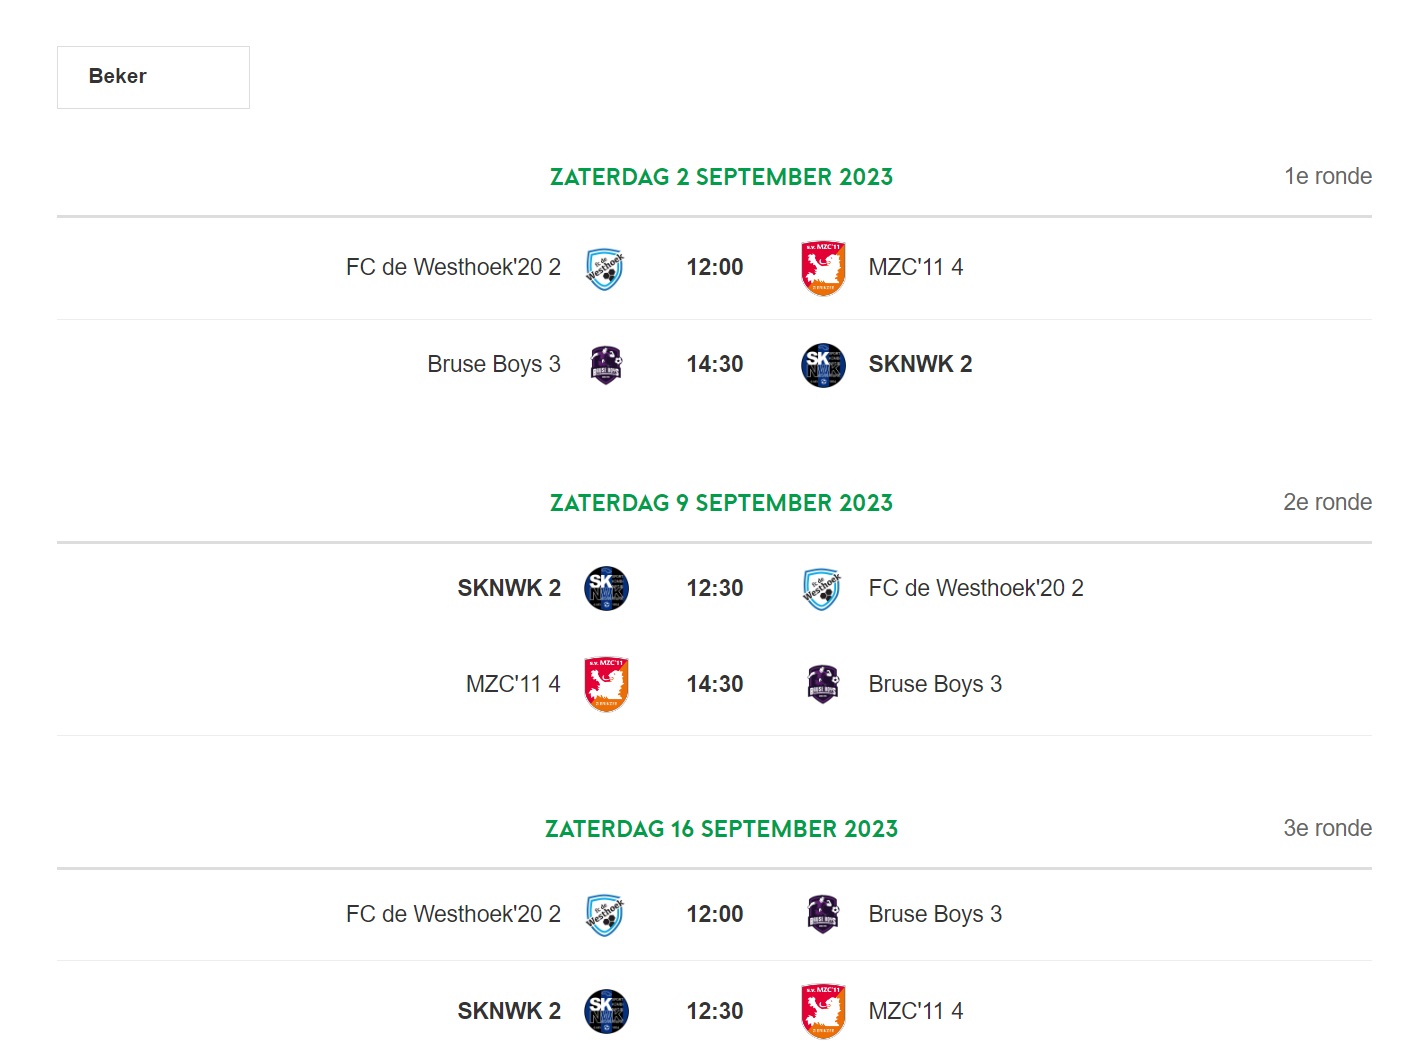Select SKNWK 2 team name in 3e ronde

(x=509, y=1011)
